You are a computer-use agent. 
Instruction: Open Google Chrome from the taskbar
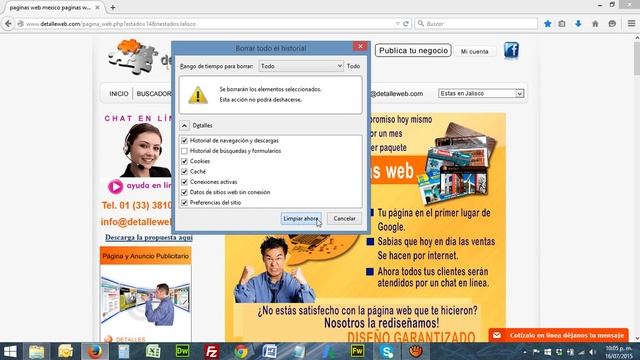241,351
